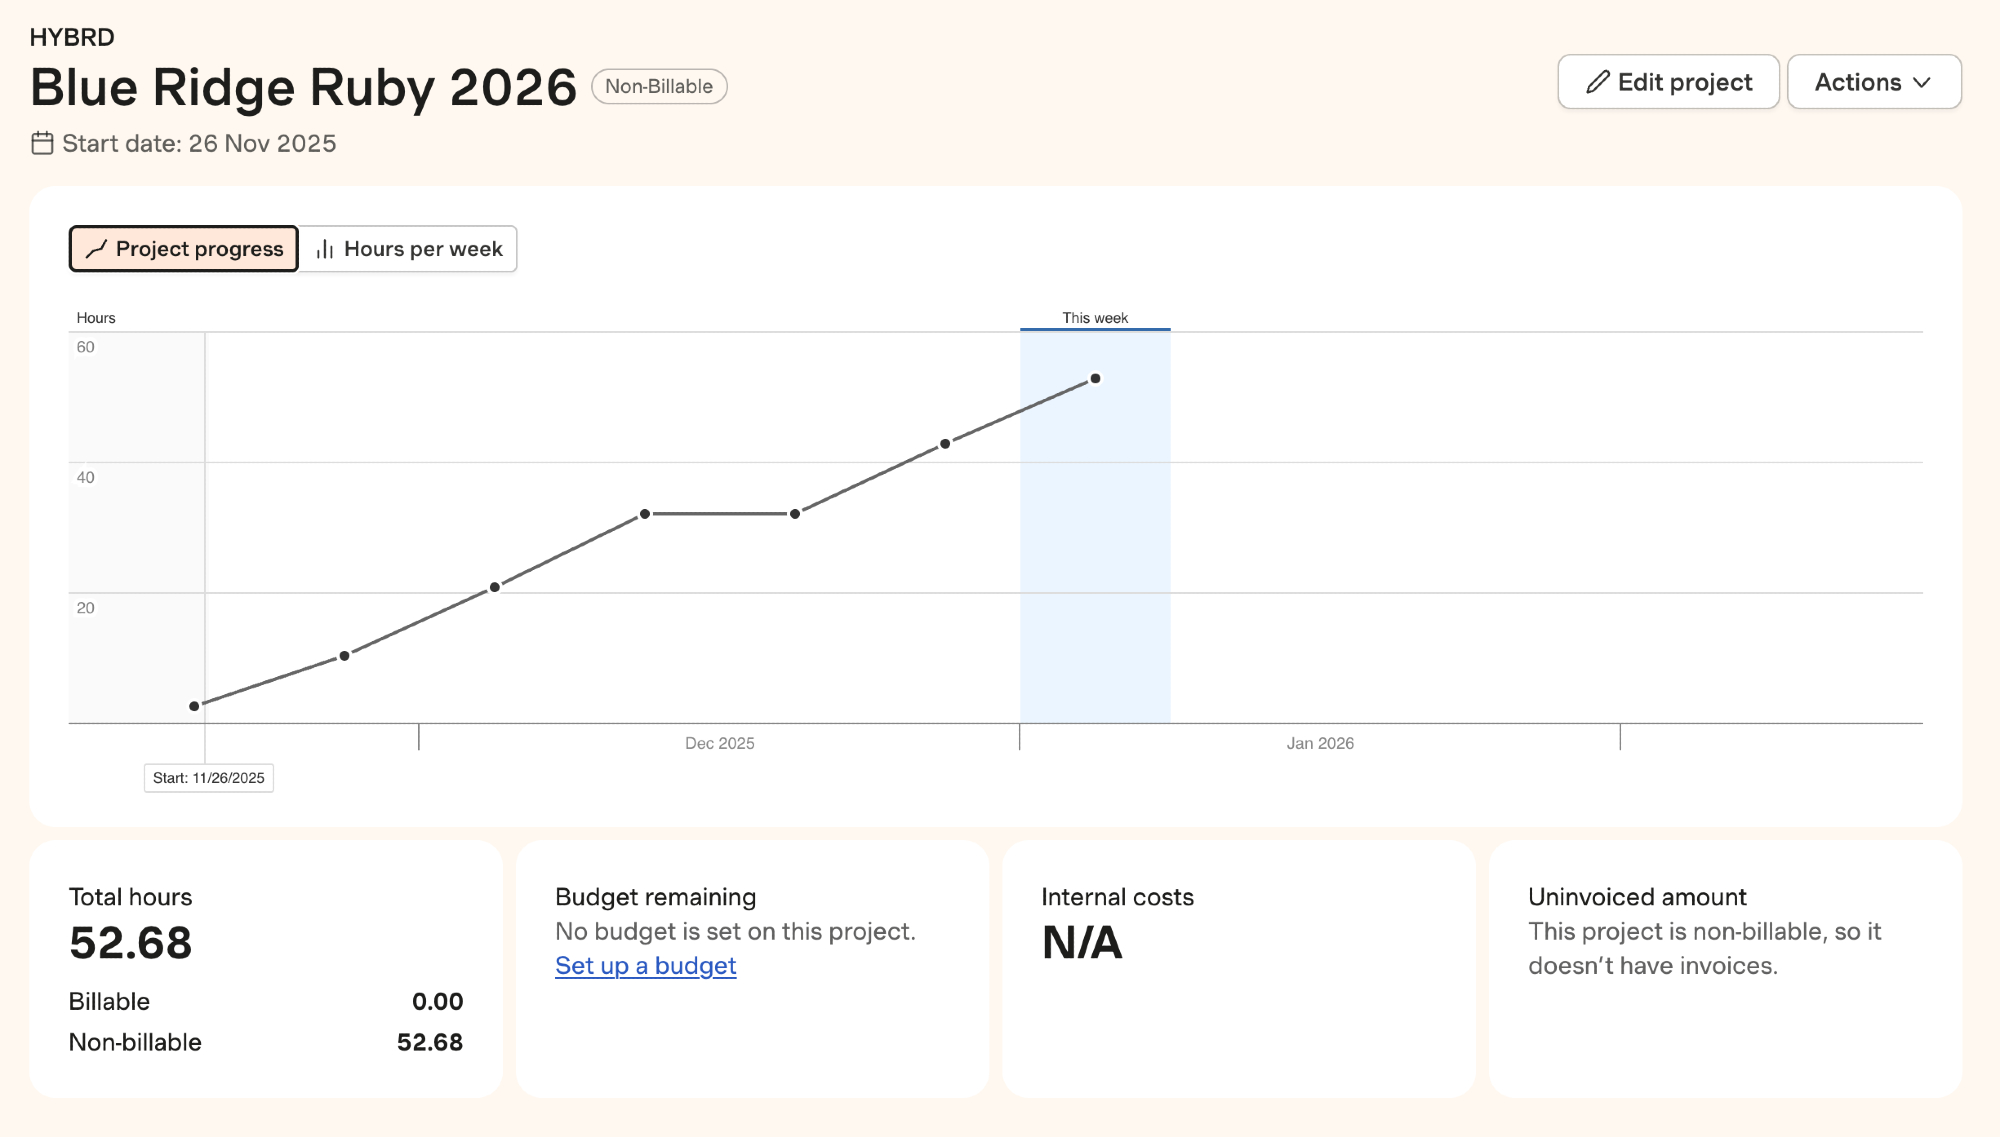Click the first data point near start date
Screen dimensions: 2000x1137
194,706
